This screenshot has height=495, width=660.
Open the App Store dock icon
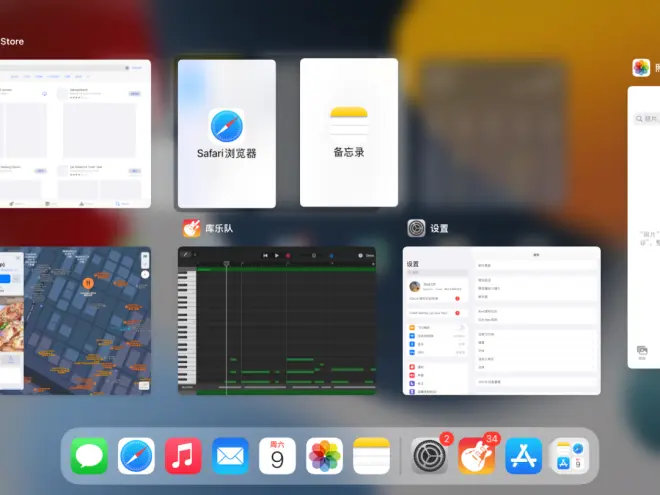tap(524, 456)
